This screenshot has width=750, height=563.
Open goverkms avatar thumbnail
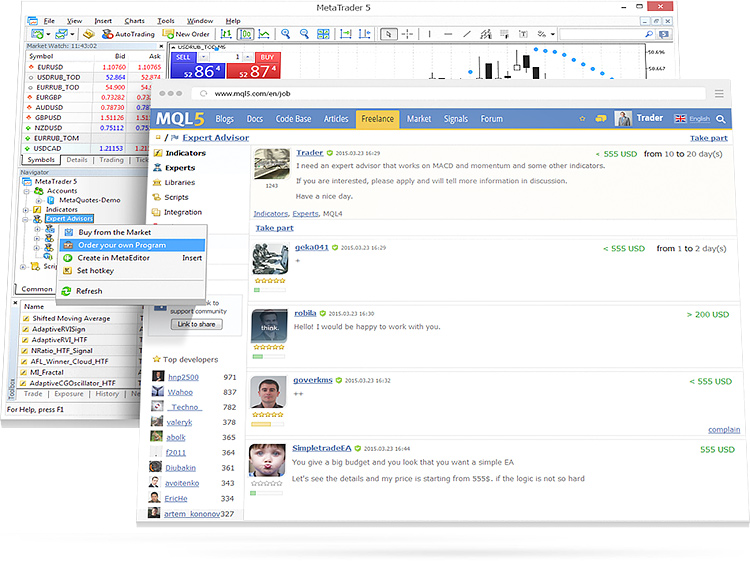click(x=268, y=392)
